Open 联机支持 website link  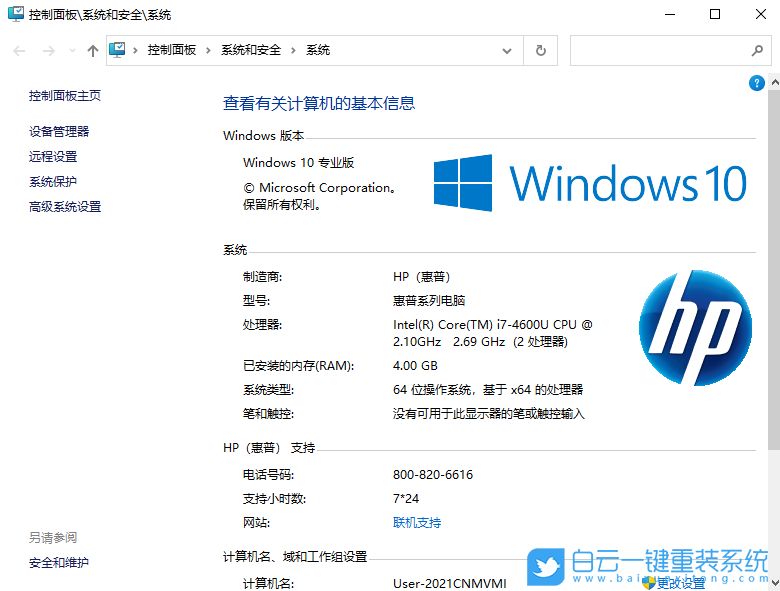point(417,522)
